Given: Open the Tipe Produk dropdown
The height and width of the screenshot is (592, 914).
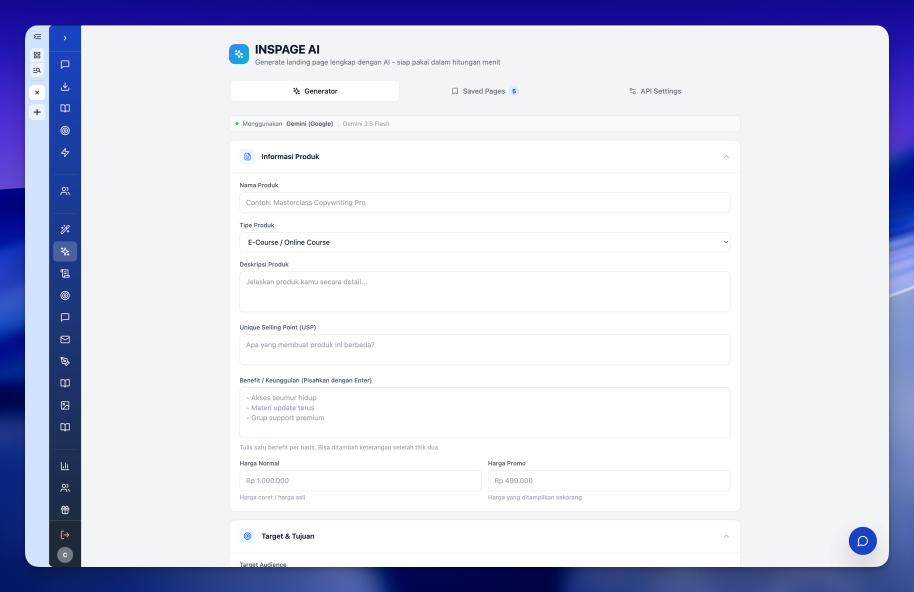Looking at the screenshot, I should (x=485, y=242).
